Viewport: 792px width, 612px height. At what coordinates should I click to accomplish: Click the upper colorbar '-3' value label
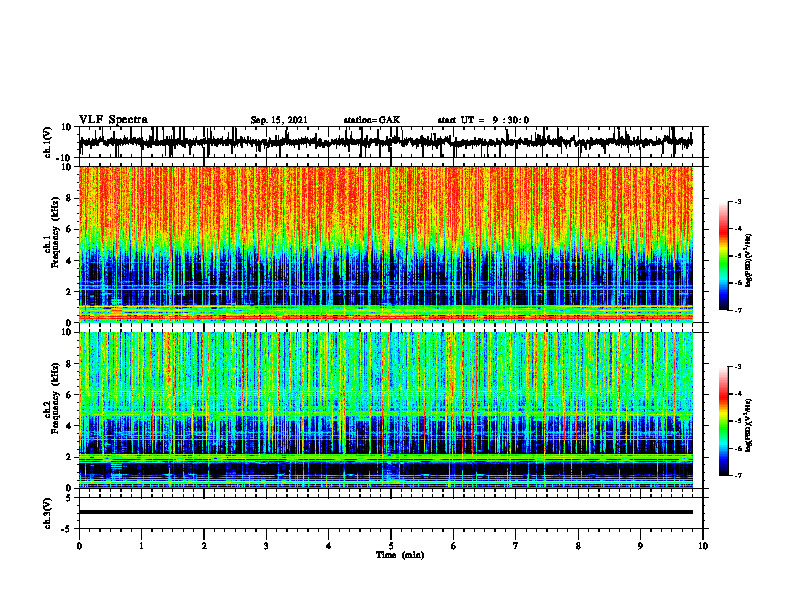coord(737,201)
